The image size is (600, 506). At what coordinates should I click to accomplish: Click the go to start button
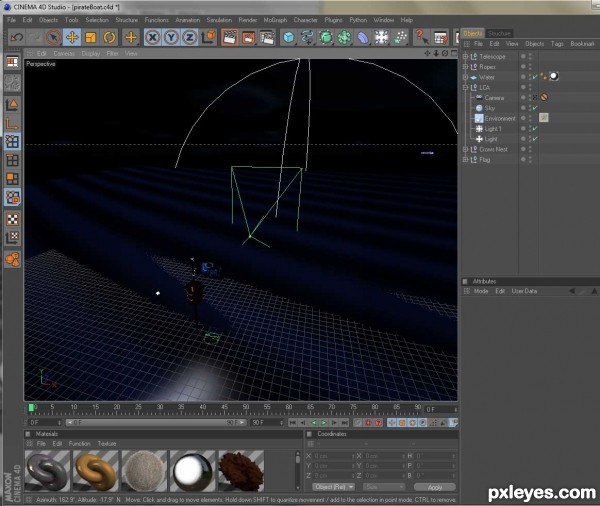(x=293, y=423)
